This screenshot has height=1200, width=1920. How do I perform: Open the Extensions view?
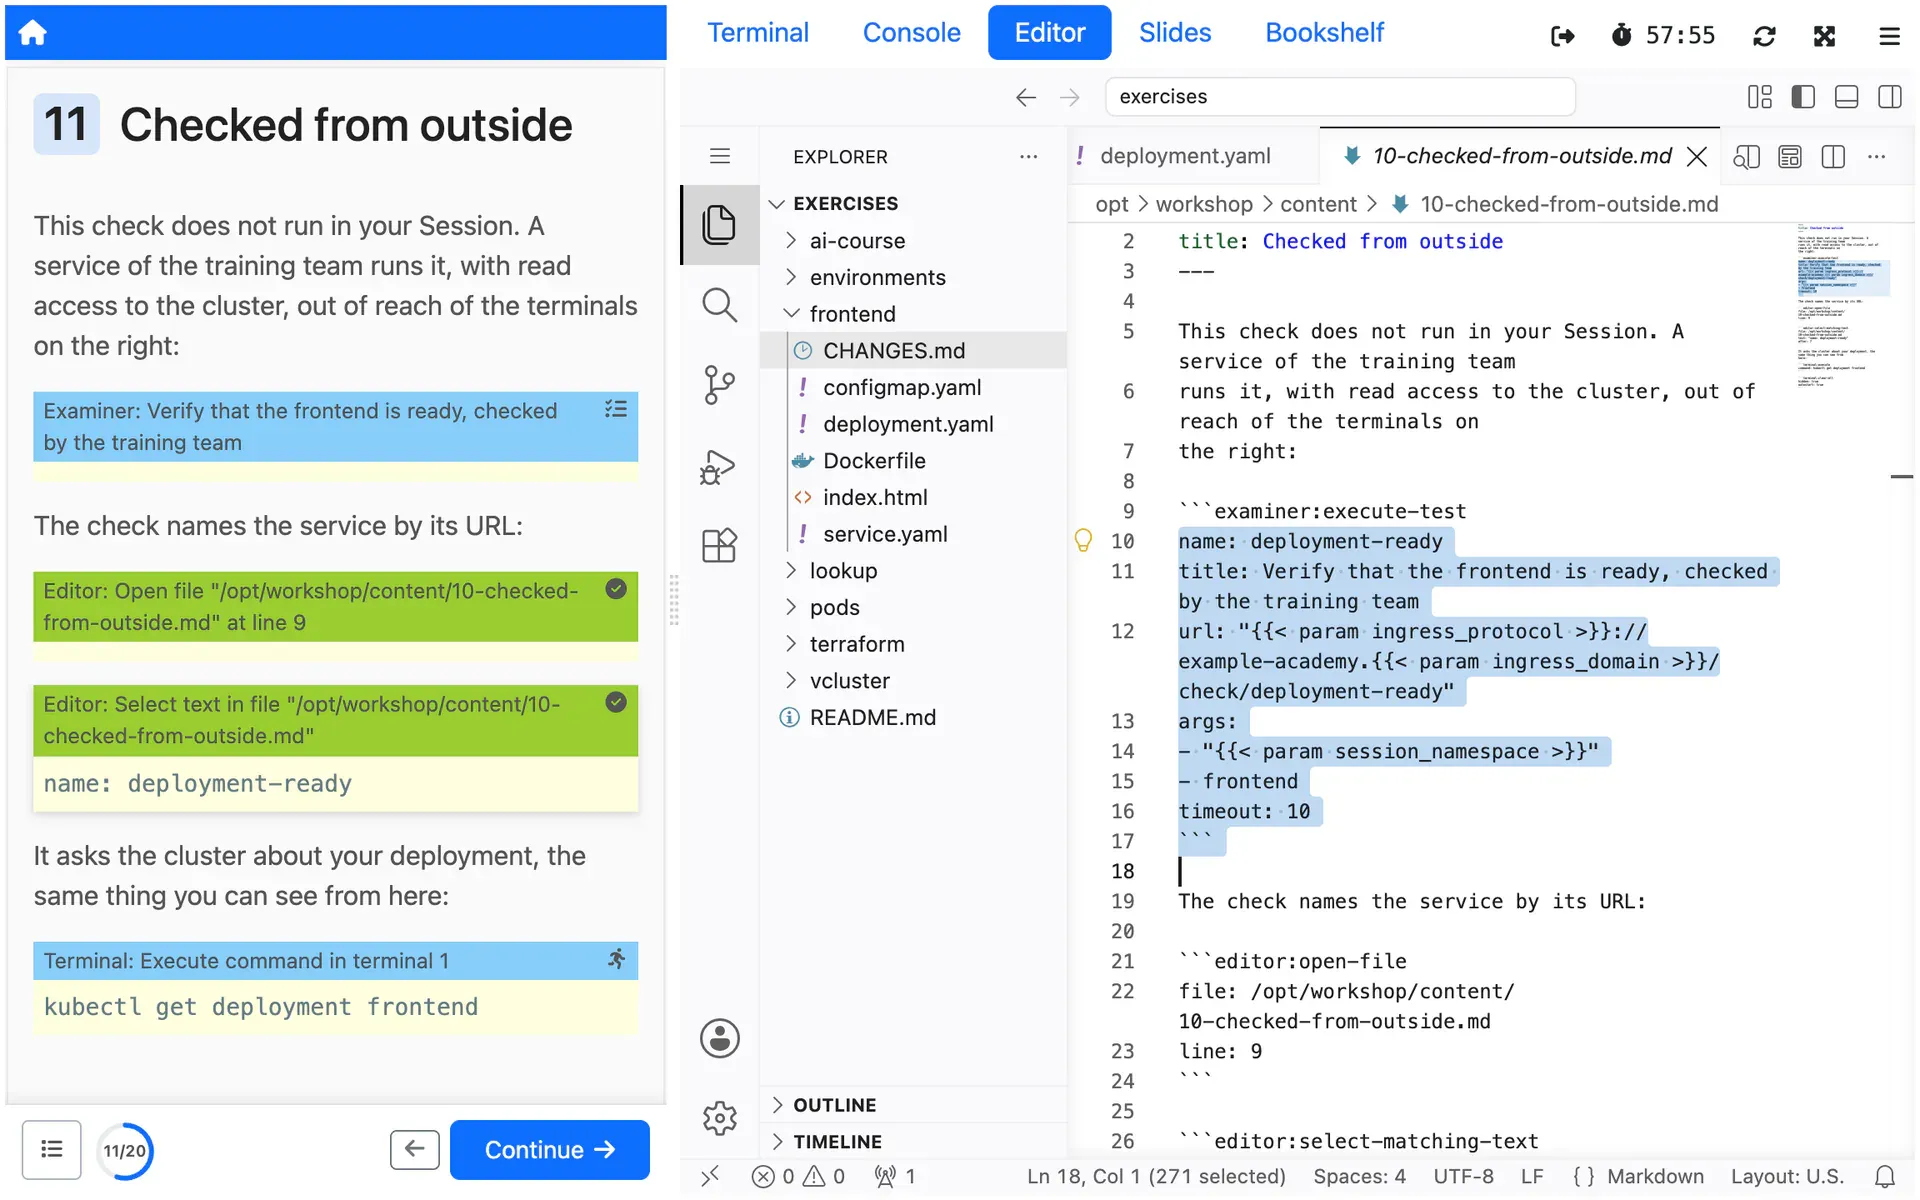[719, 546]
